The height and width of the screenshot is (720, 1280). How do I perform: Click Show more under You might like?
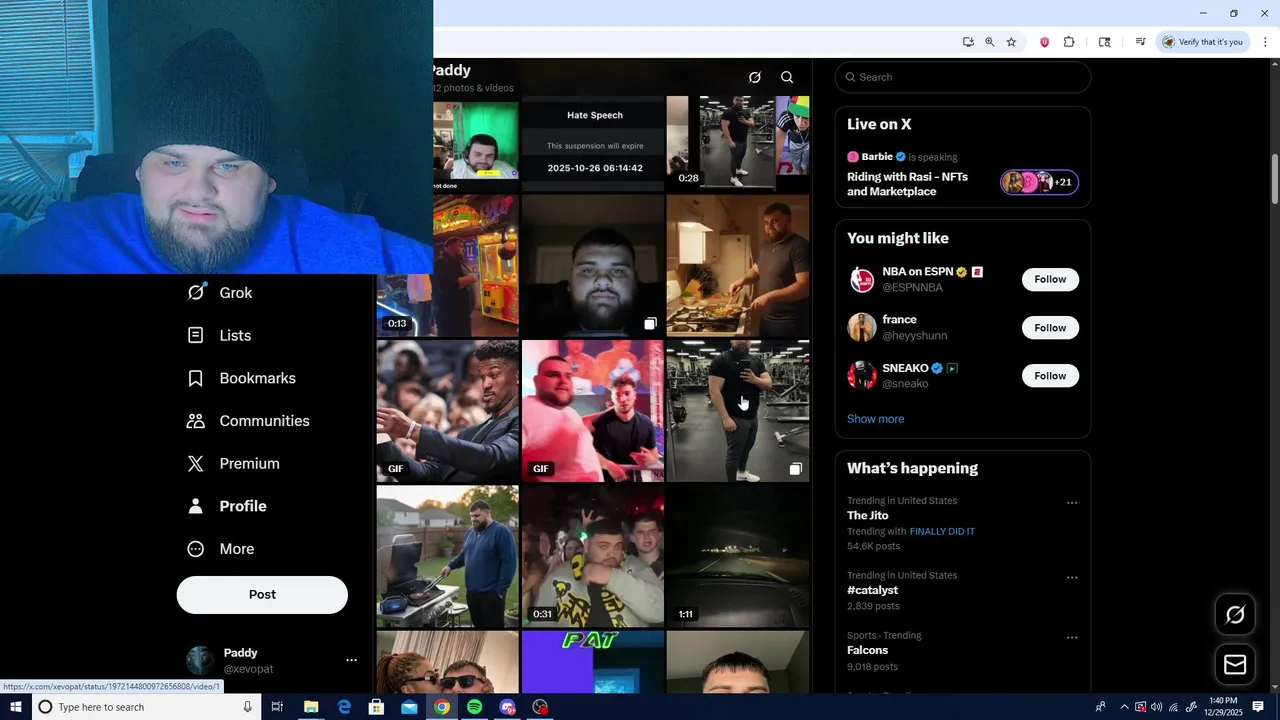(876, 419)
